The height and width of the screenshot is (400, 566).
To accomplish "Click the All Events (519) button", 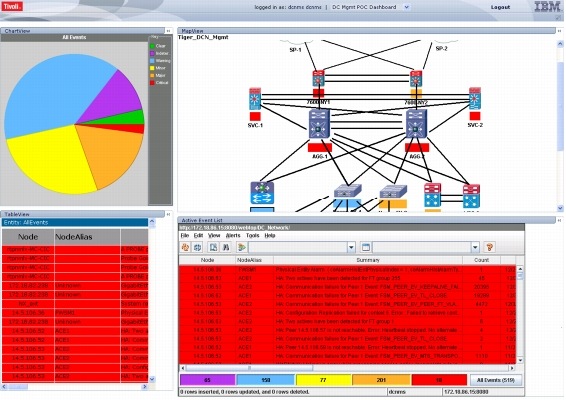I will click(x=496, y=380).
